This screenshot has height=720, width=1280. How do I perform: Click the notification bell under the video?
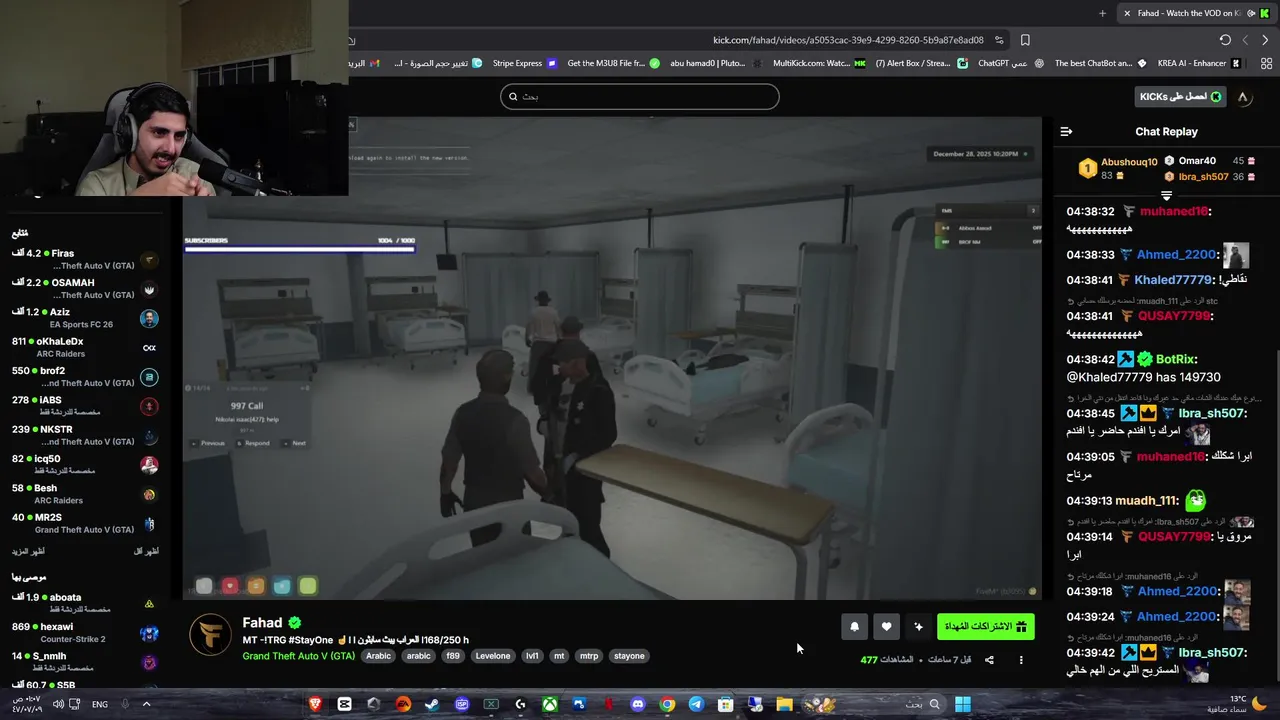pyautogui.click(x=854, y=627)
